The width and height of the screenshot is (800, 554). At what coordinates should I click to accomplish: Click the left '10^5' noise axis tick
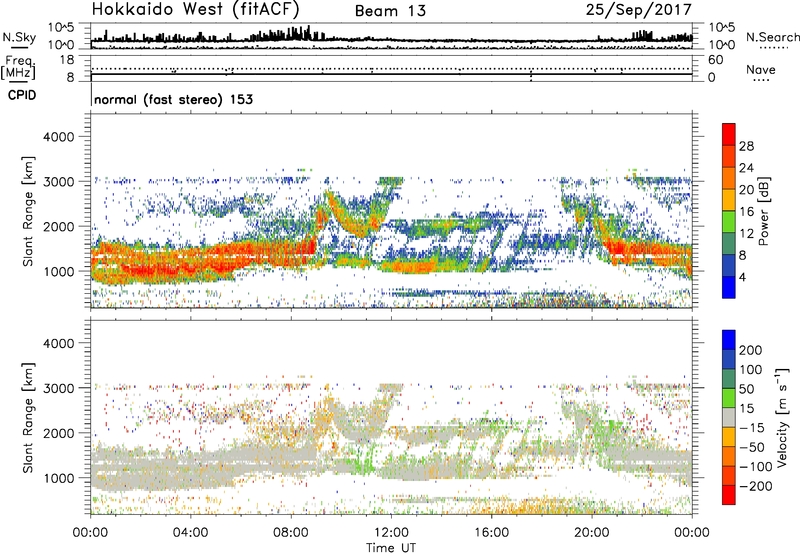pos(61,27)
